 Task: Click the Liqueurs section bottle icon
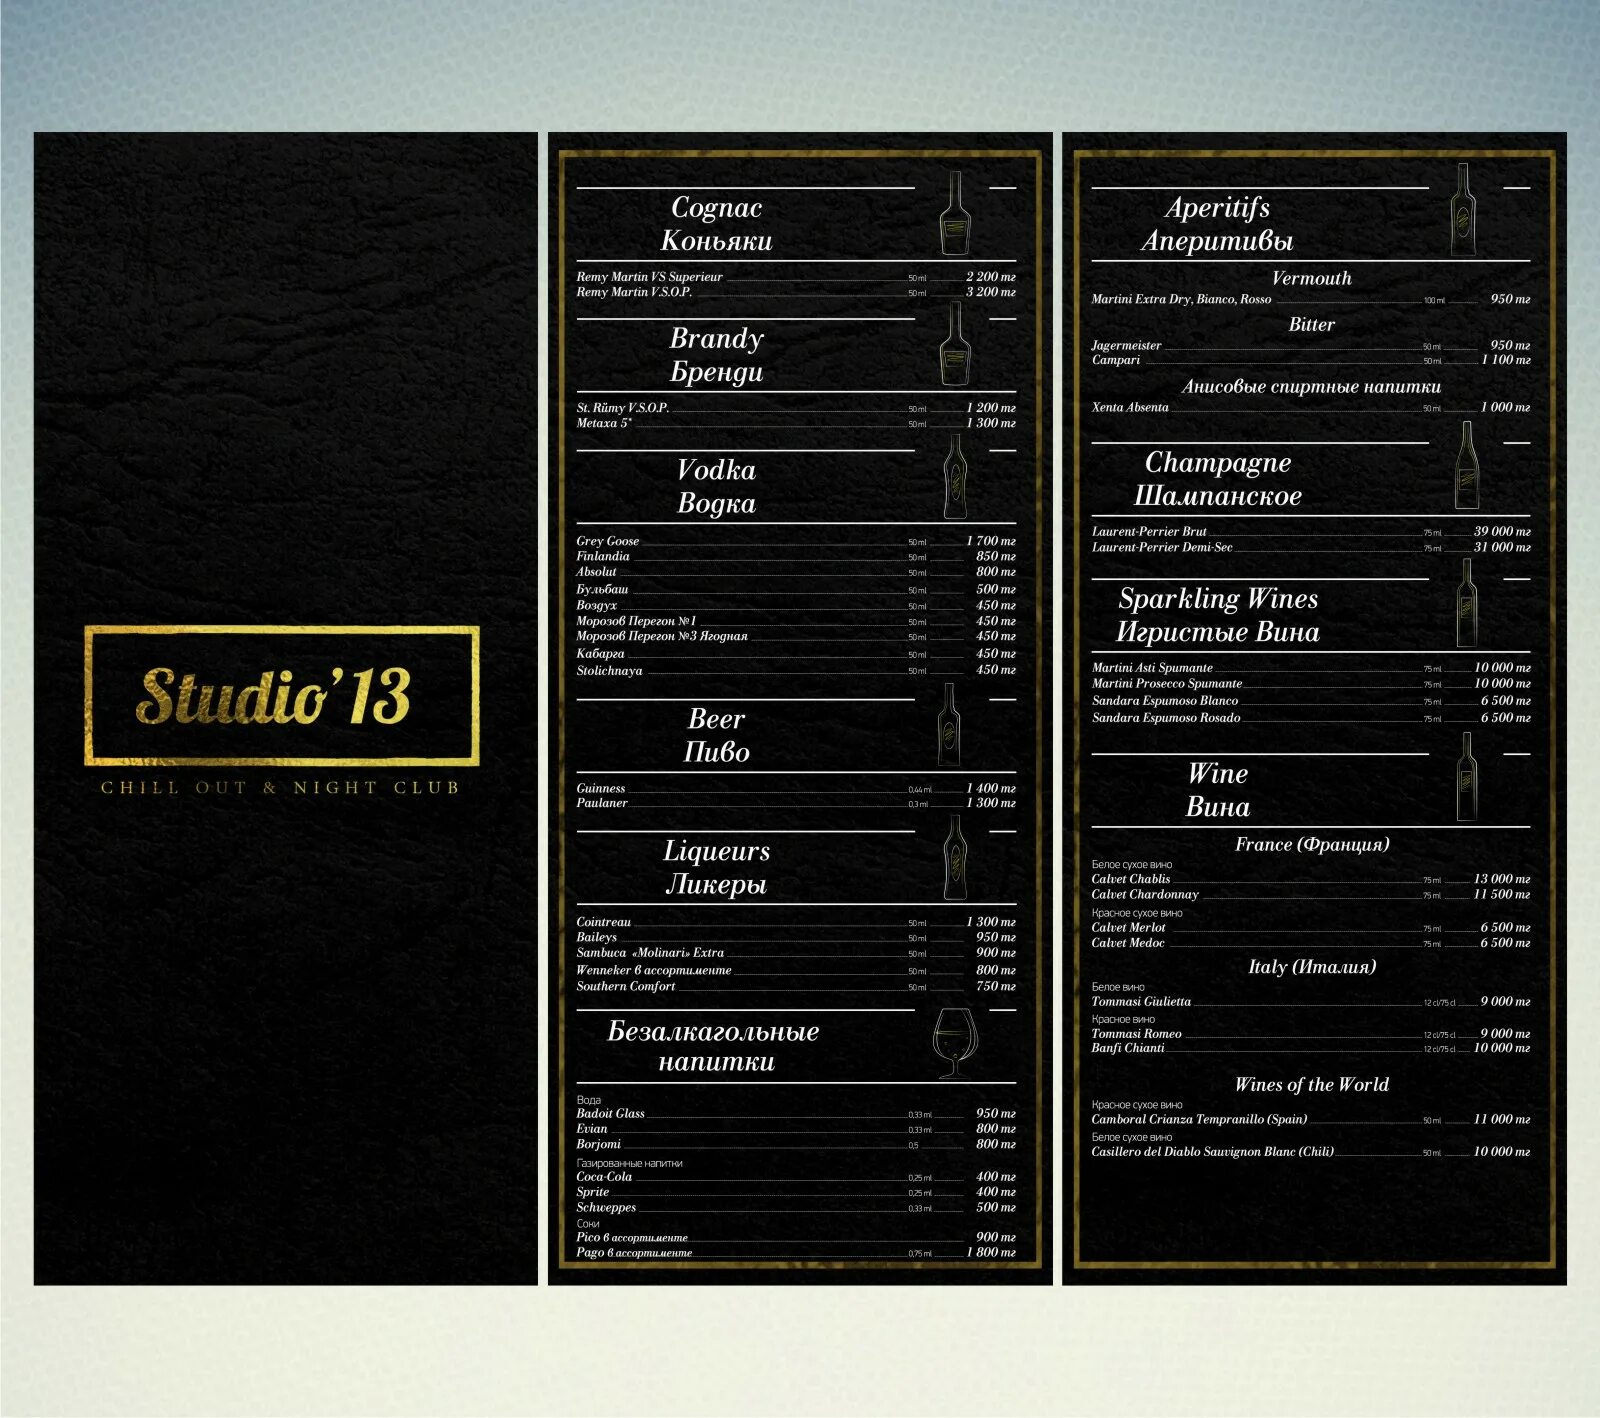coord(955,857)
